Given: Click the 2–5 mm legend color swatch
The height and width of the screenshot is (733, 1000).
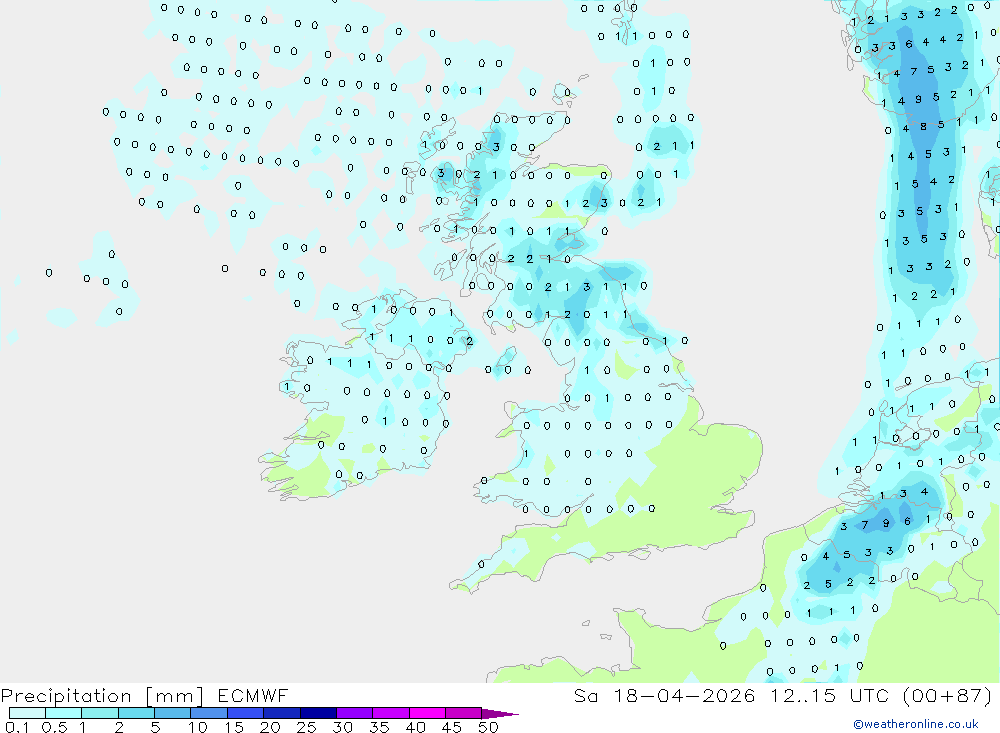Looking at the screenshot, I should 136,713.
